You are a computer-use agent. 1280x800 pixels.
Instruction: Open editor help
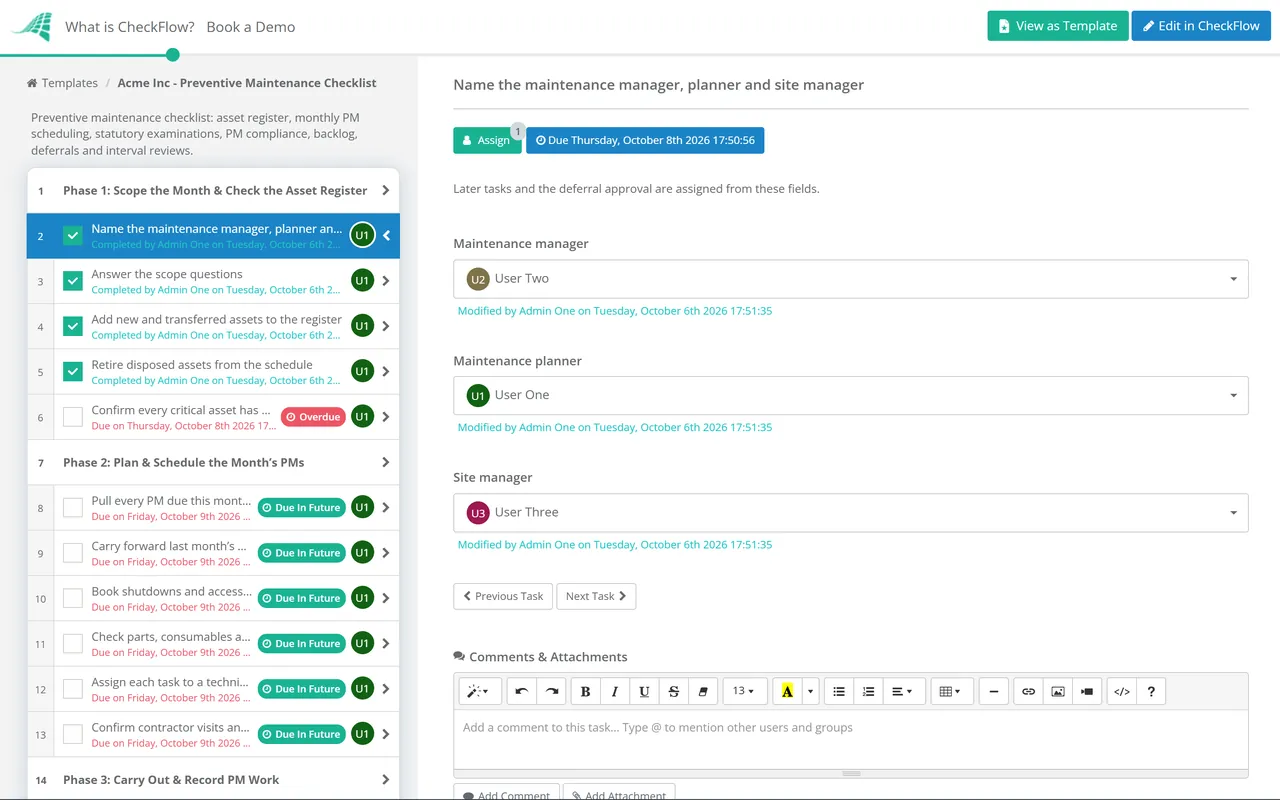[x=1151, y=691]
